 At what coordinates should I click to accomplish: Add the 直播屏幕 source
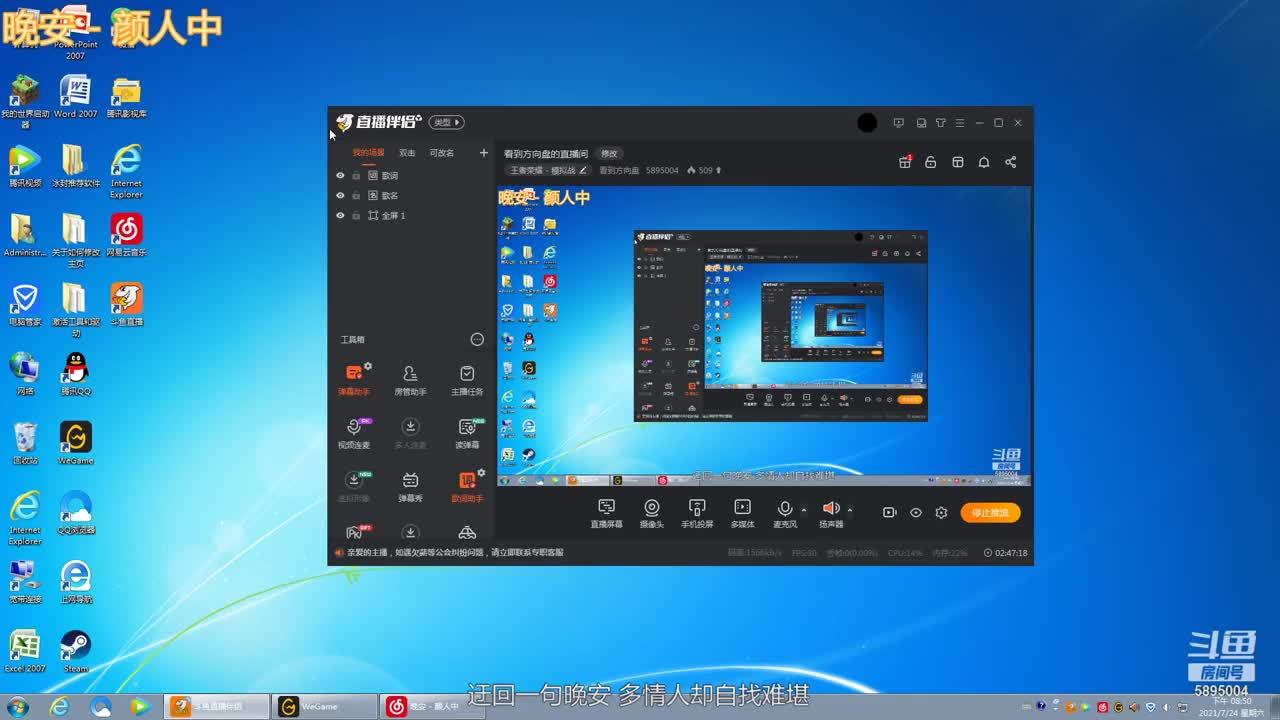click(x=606, y=514)
